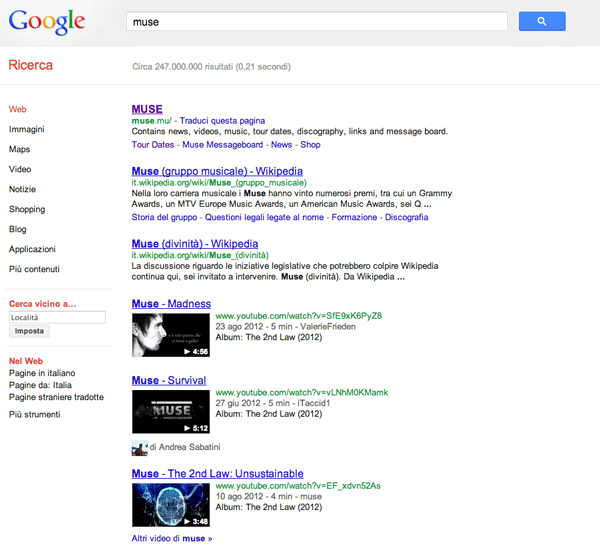Open the MUSE official site result
This screenshot has width=600, height=553.
point(147,109)
